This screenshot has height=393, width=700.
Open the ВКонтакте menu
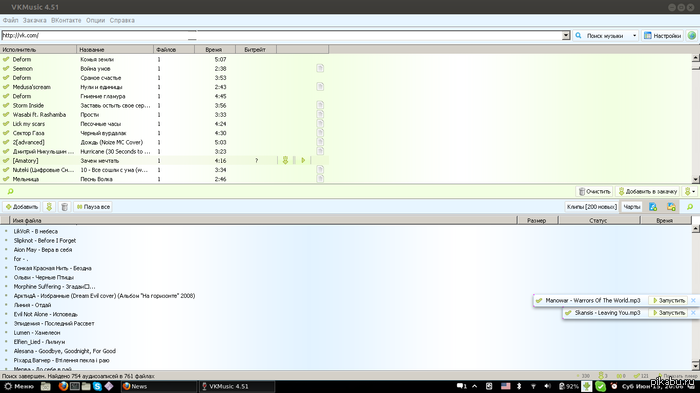(x=66, y=20)
